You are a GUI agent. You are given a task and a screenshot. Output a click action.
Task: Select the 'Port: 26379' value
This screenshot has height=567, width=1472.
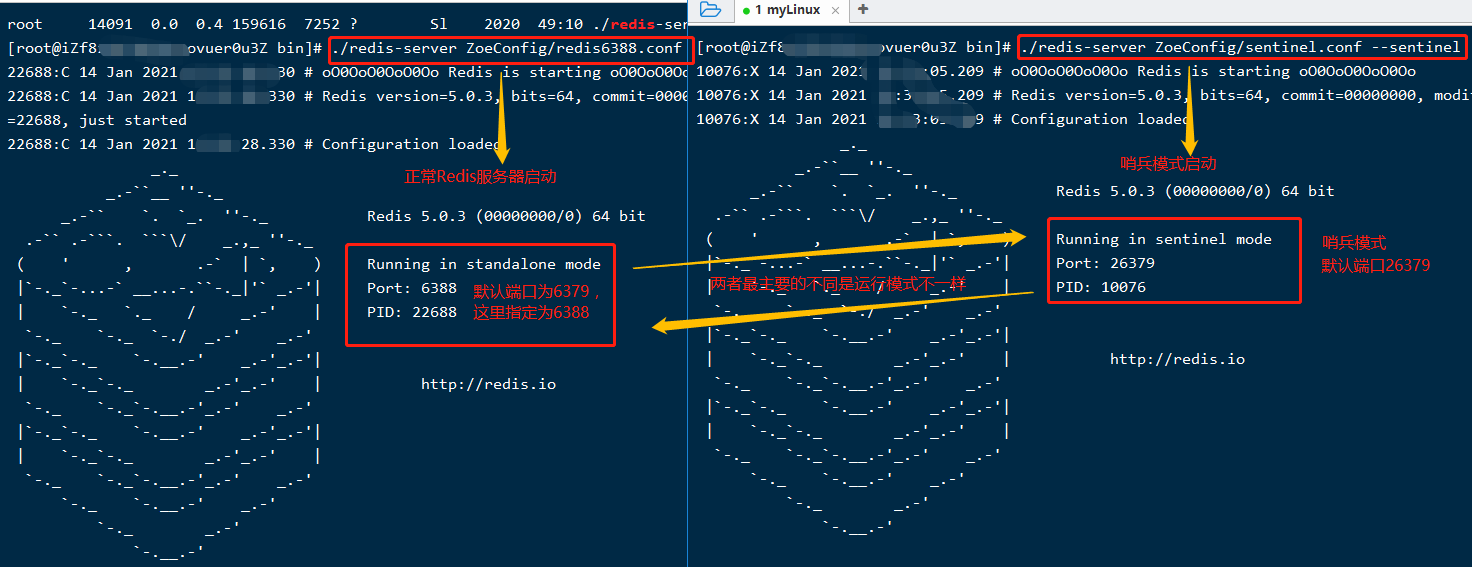1105,263
